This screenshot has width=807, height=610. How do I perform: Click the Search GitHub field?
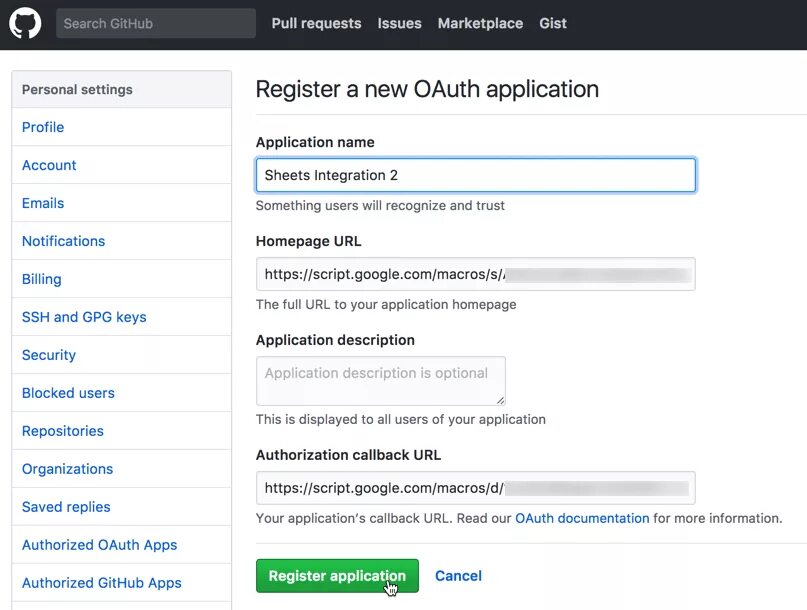point(155,23)
